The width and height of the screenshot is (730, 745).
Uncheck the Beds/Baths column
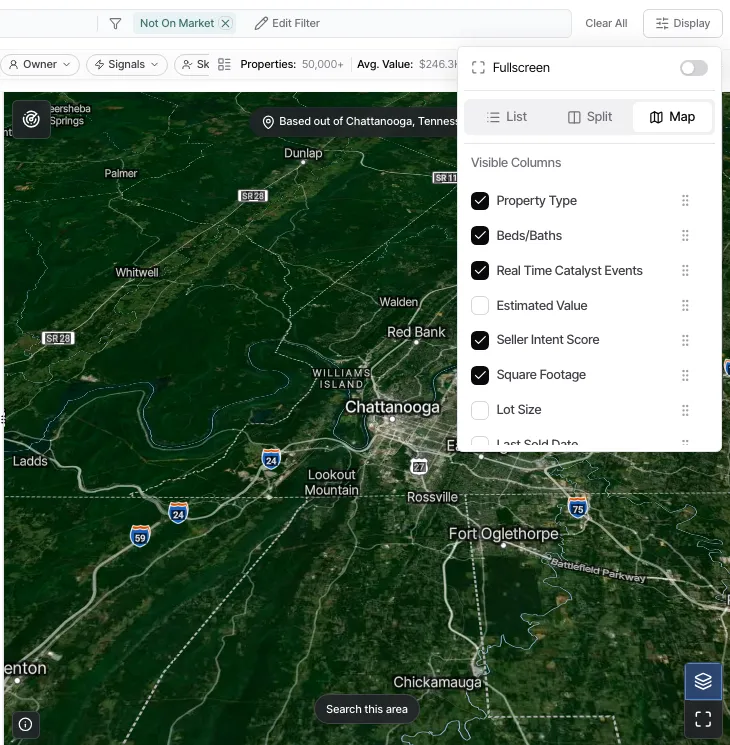[480, 236]
